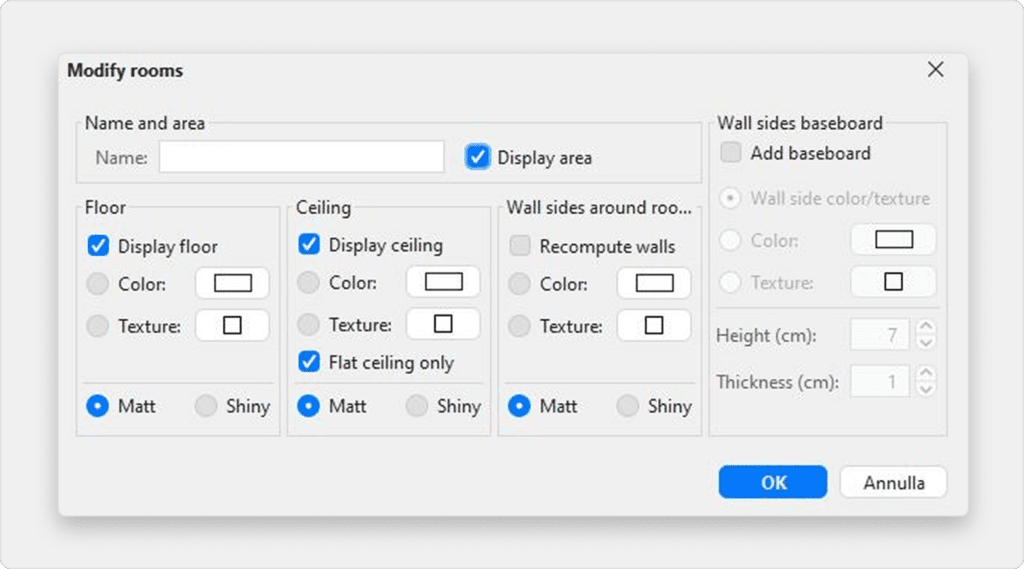Select Shiny finish for the Floor
The height and width of the screenshot is (569, 1024).
tap(206, 406)
